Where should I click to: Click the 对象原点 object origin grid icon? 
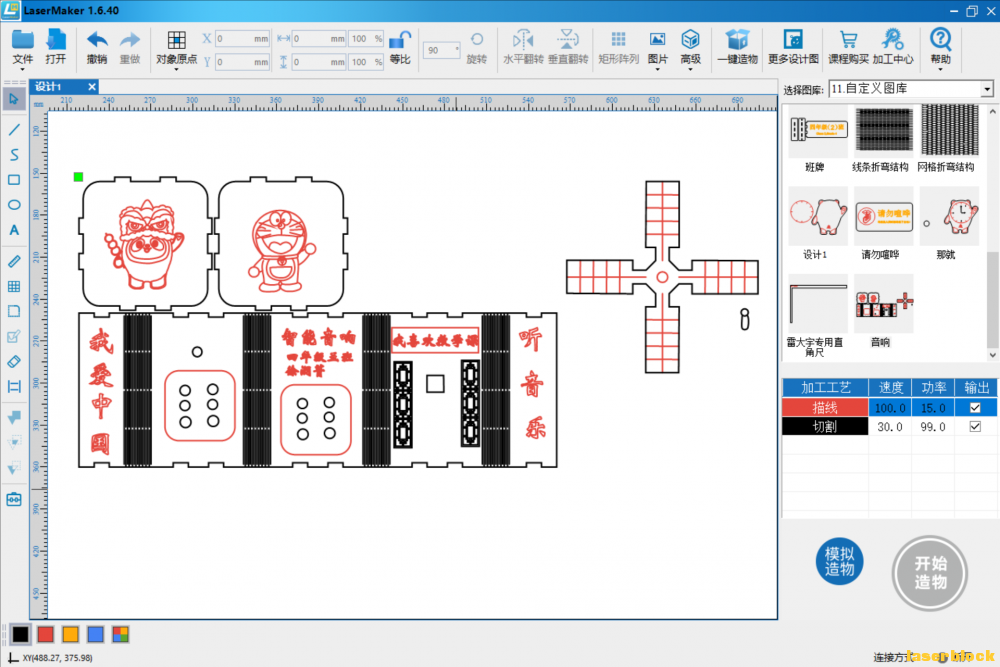click(177, 40)
